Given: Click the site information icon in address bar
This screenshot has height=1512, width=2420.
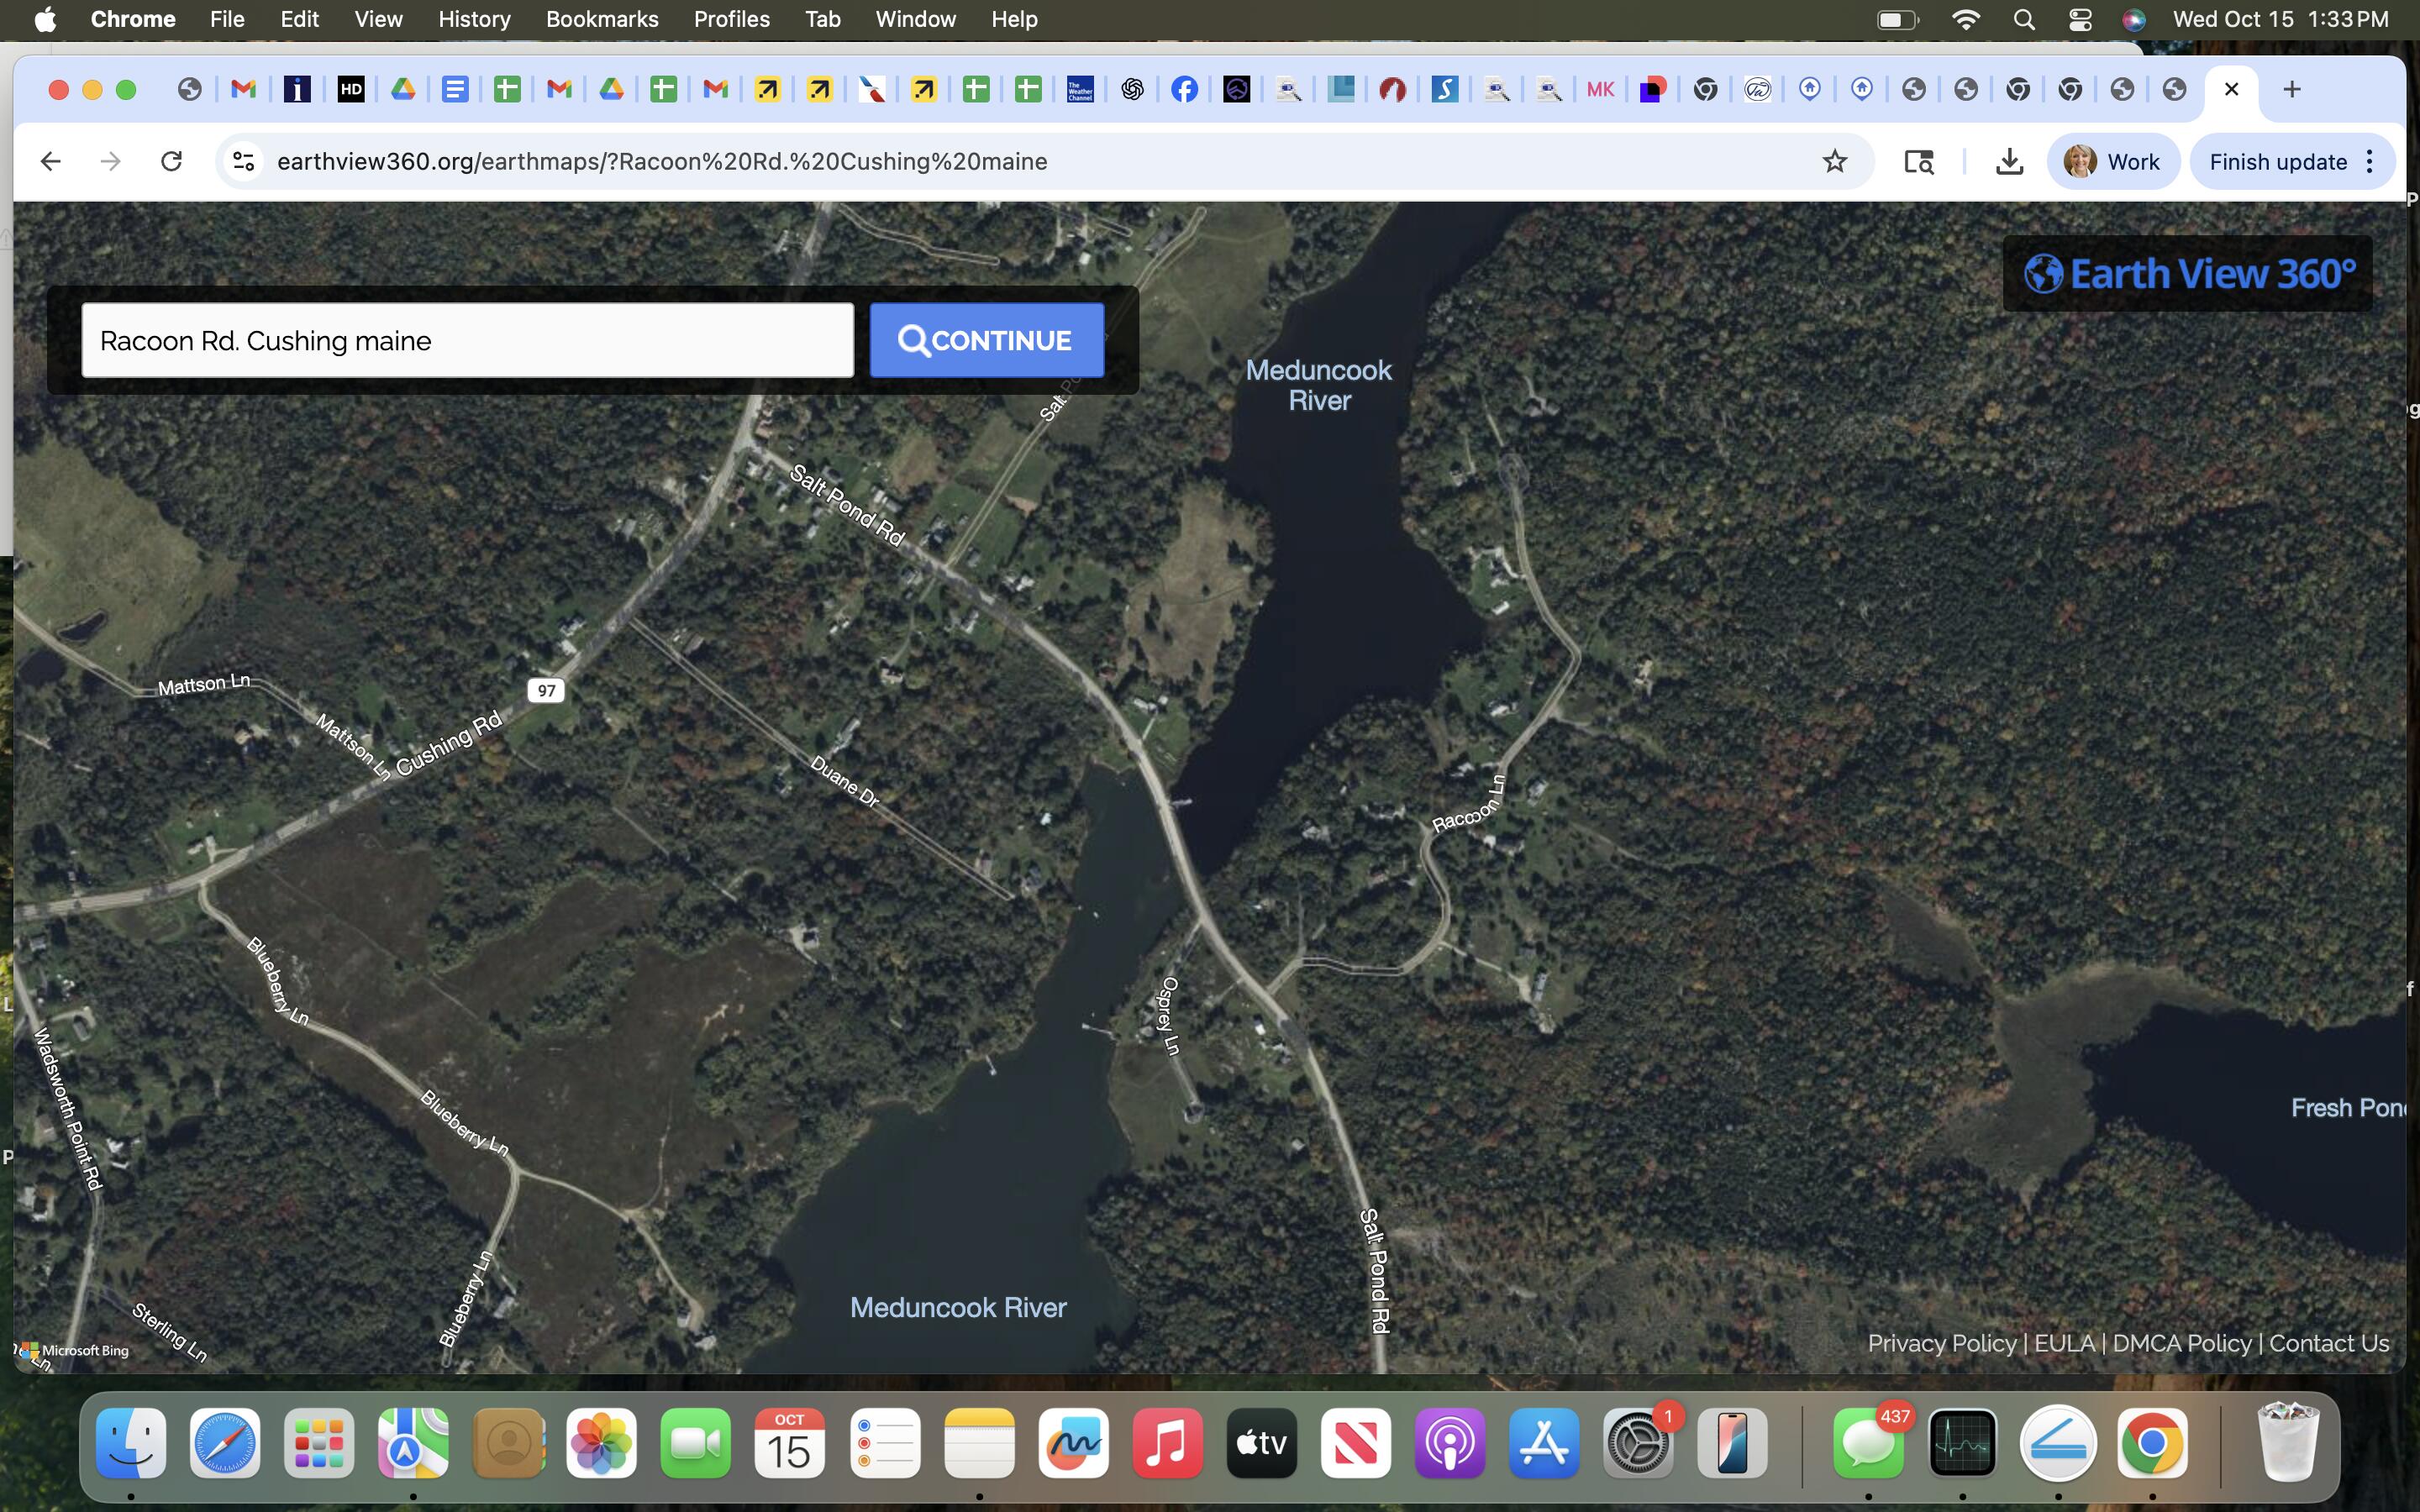Looking at the screenshot, I should click(242, 161).
